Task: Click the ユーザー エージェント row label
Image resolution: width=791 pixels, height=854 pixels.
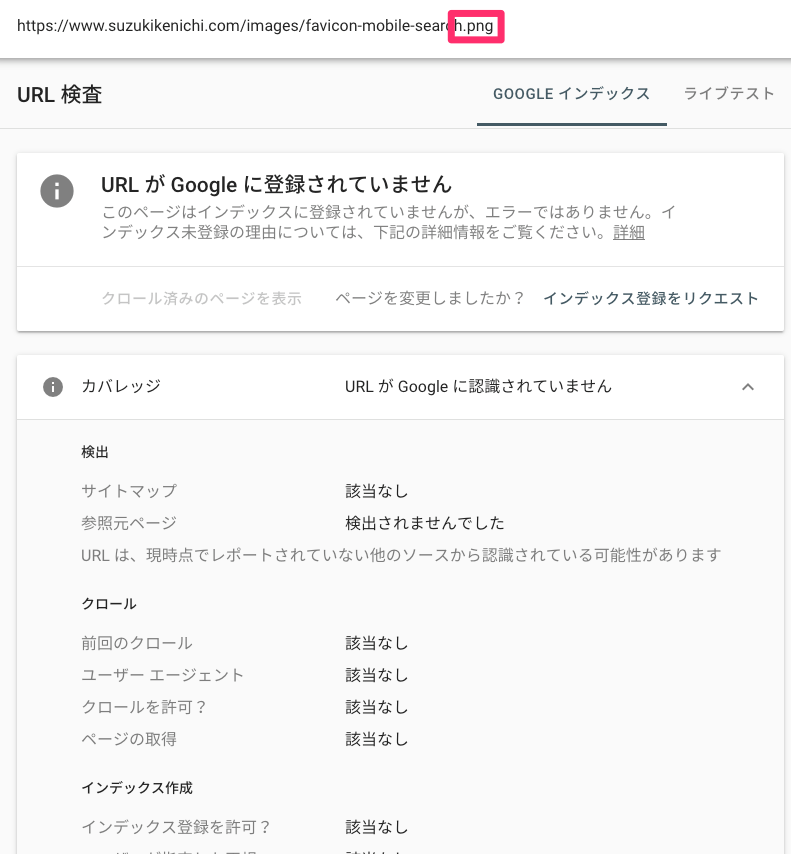Action: [x=162, y=675]
